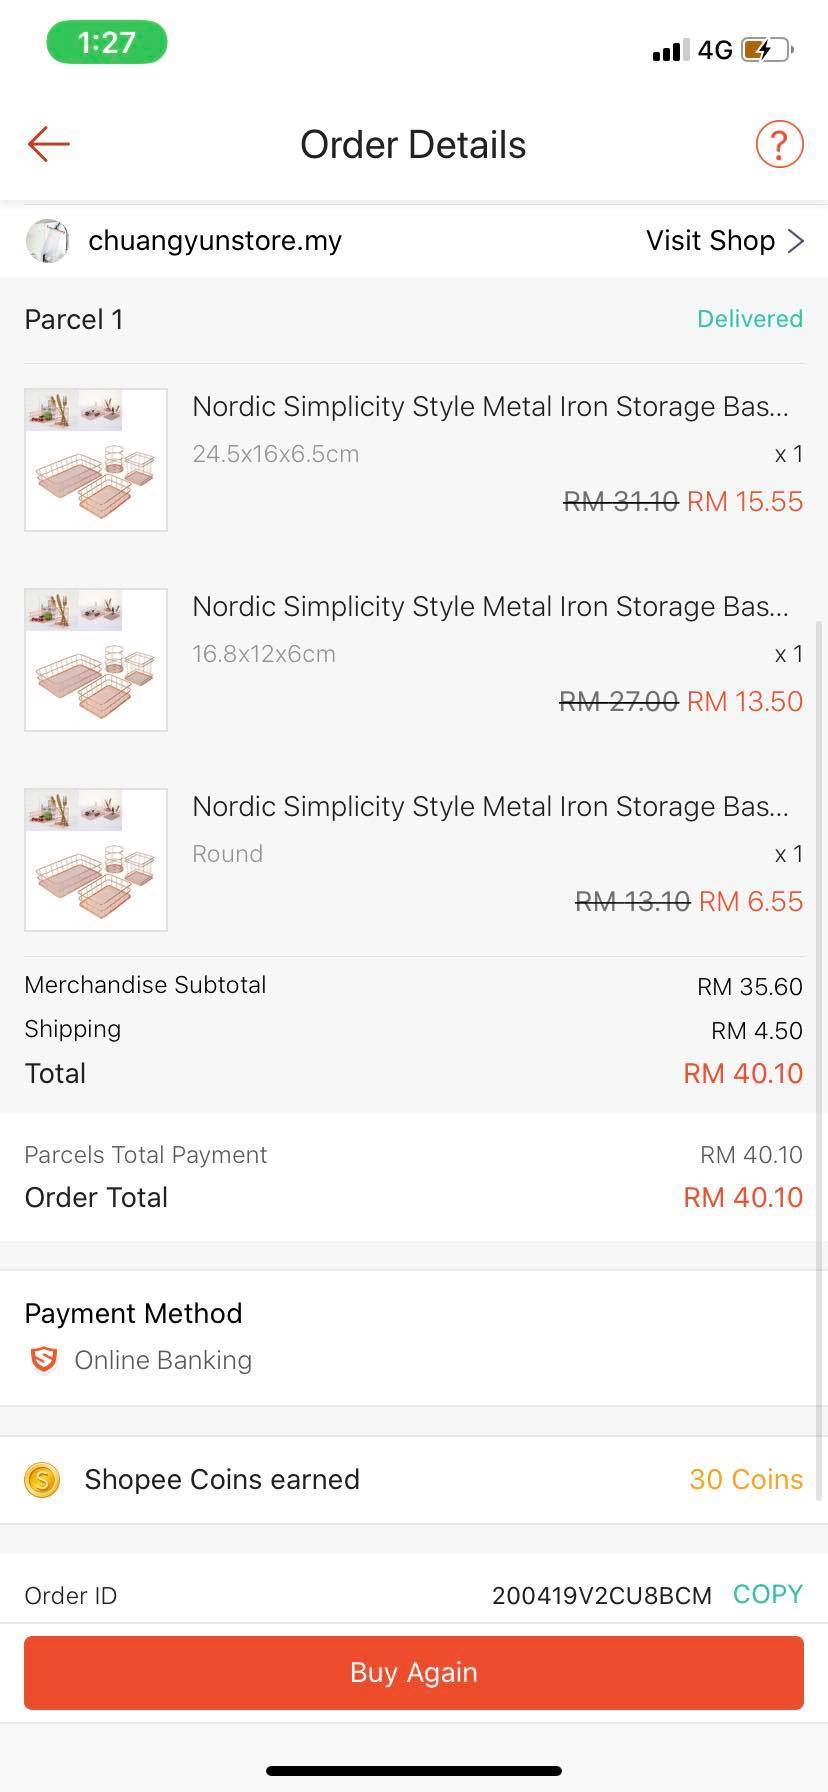
Task: Tap the Delivered parcel status
Action: tap(749, 319)
